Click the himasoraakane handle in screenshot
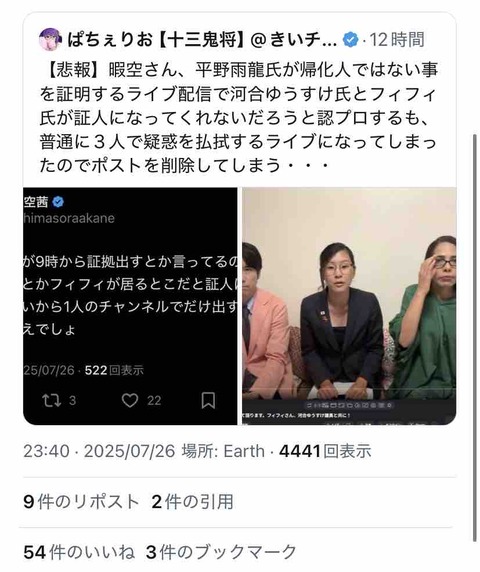 pos(69,218)
